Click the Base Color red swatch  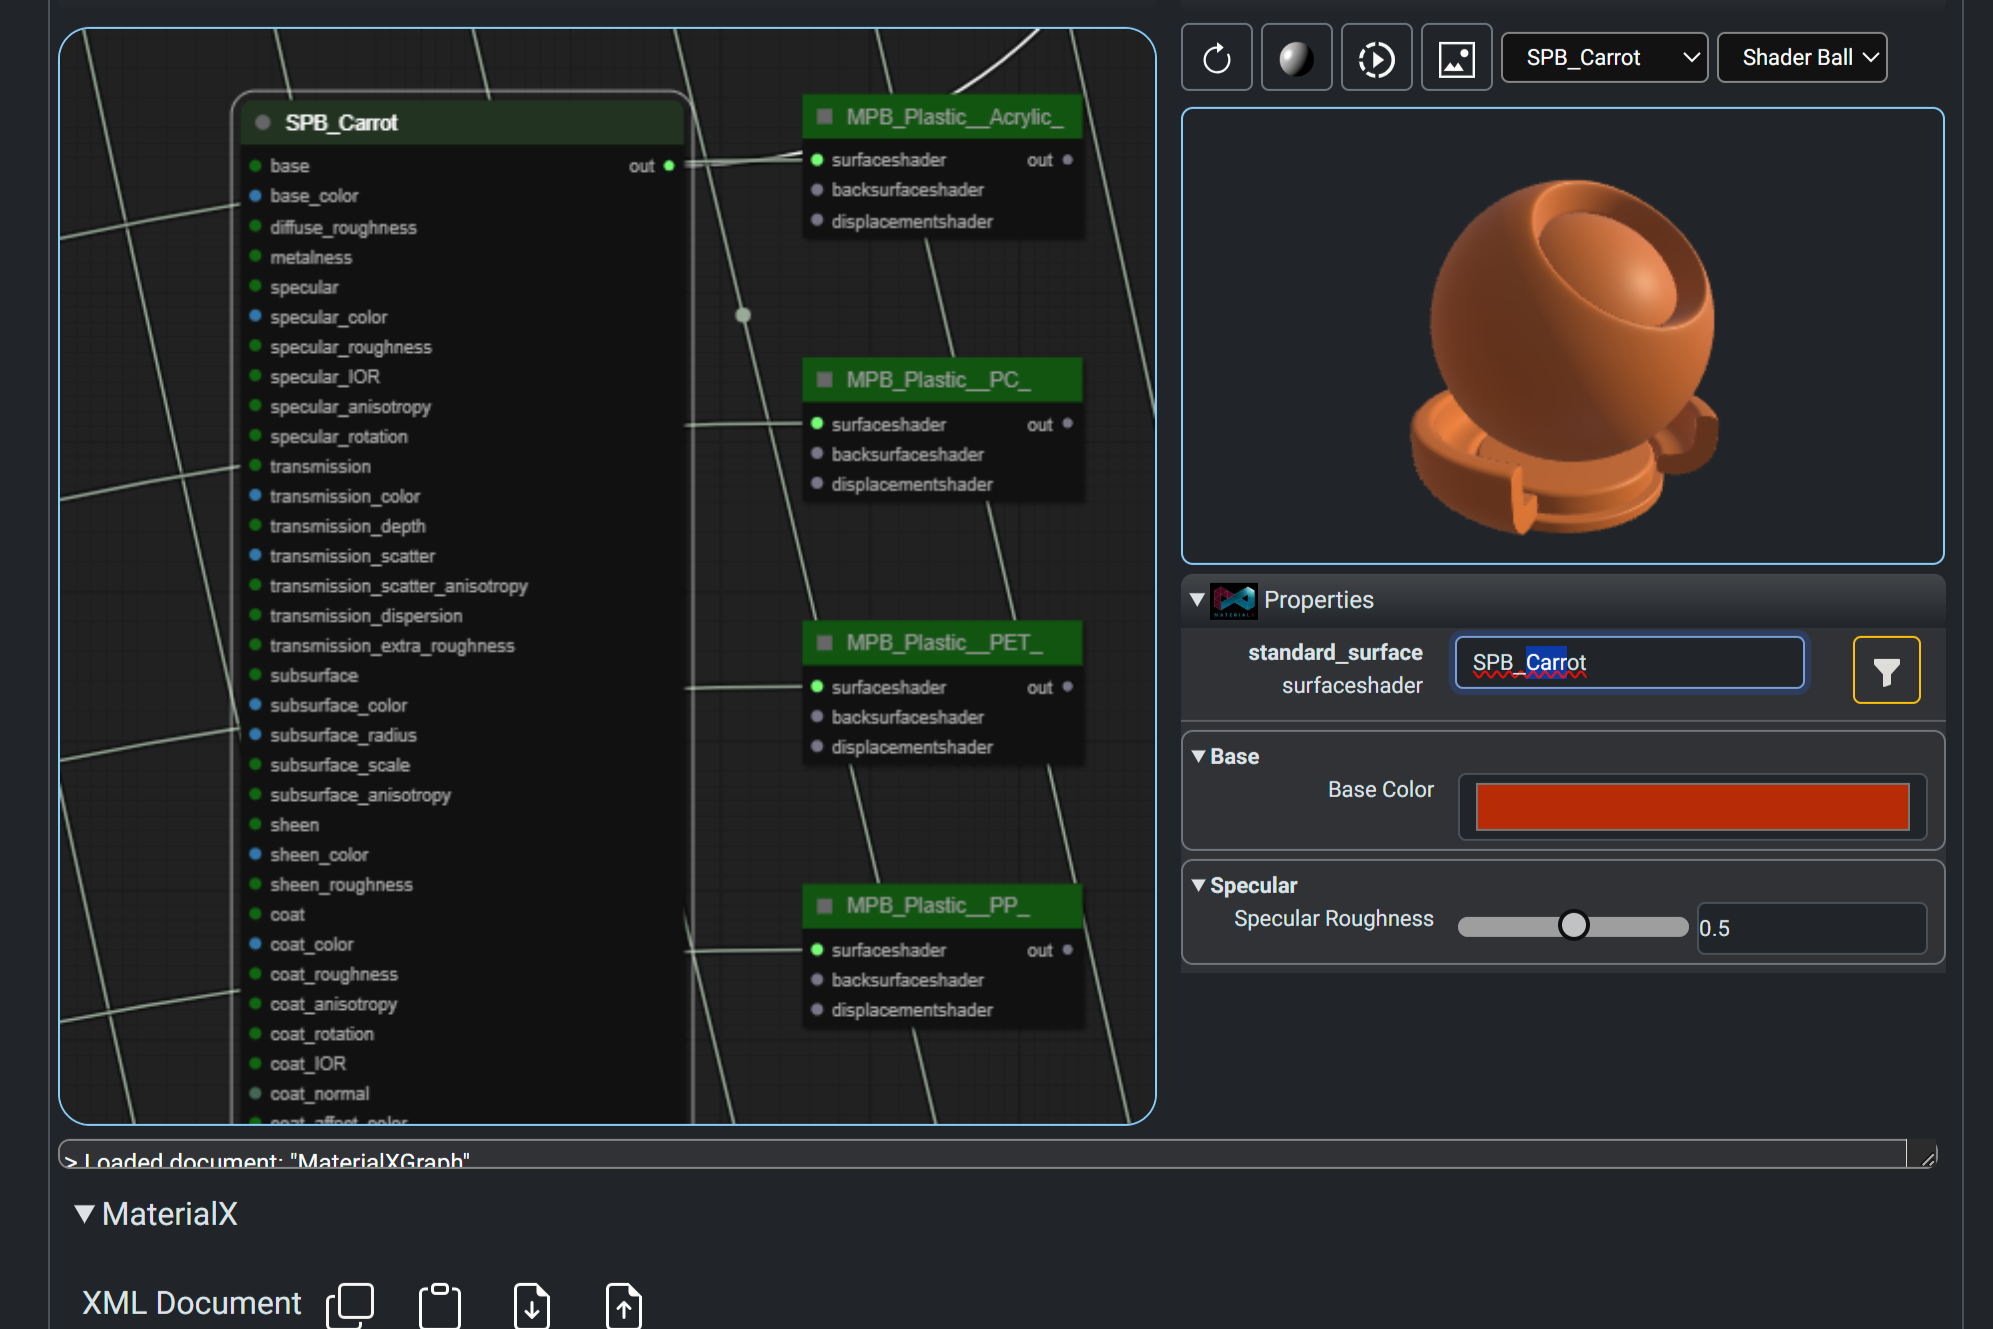(1692, 807)
